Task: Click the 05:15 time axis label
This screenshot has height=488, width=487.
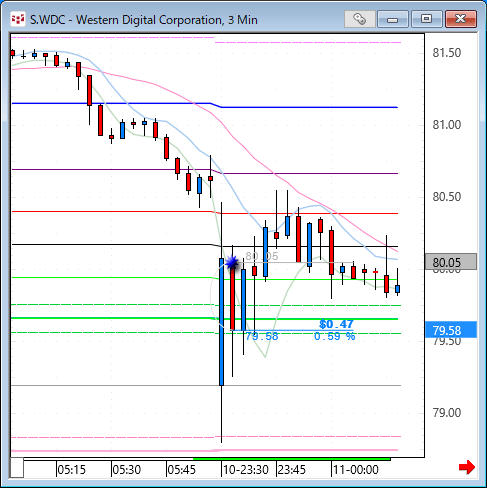Action: 71,470
